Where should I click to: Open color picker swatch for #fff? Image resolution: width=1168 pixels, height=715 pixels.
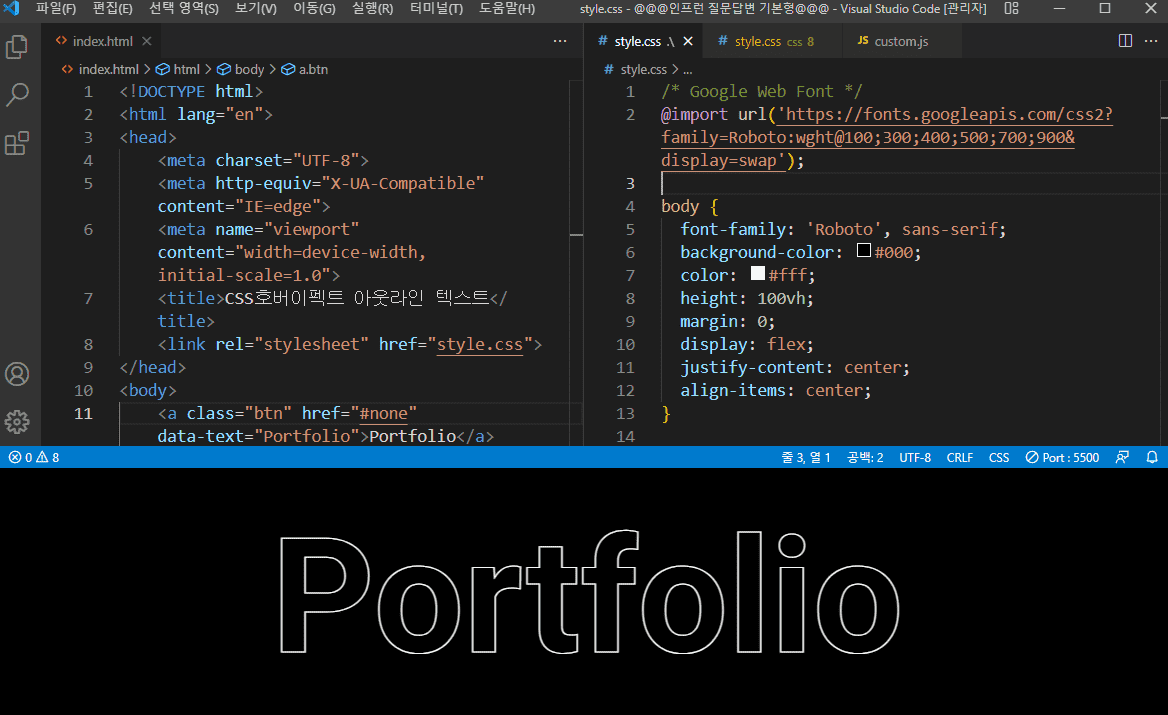pyautogui.click(x=758, y=273)
